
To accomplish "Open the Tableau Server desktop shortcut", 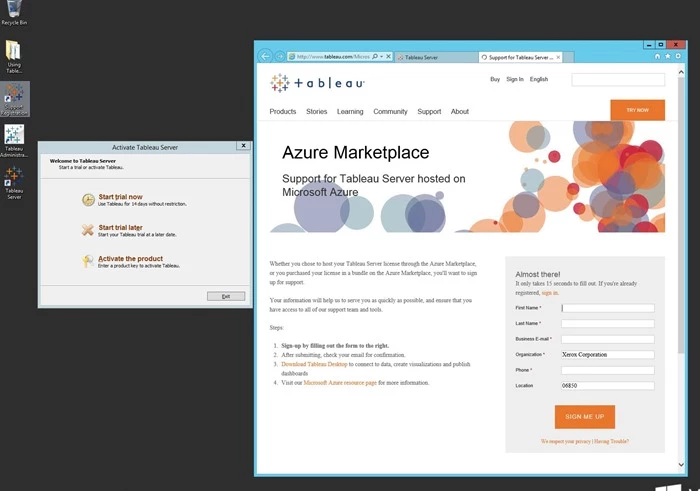I will pos(14,183).
